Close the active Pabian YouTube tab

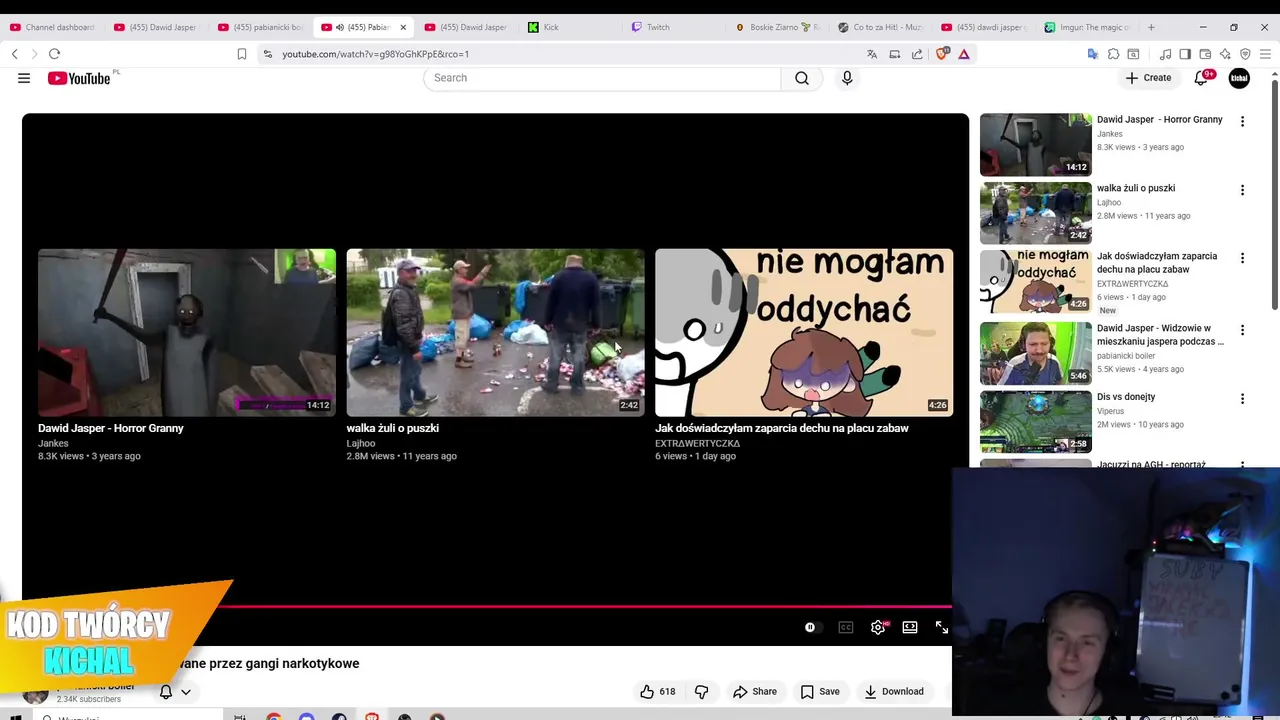[x=403, y=27]
